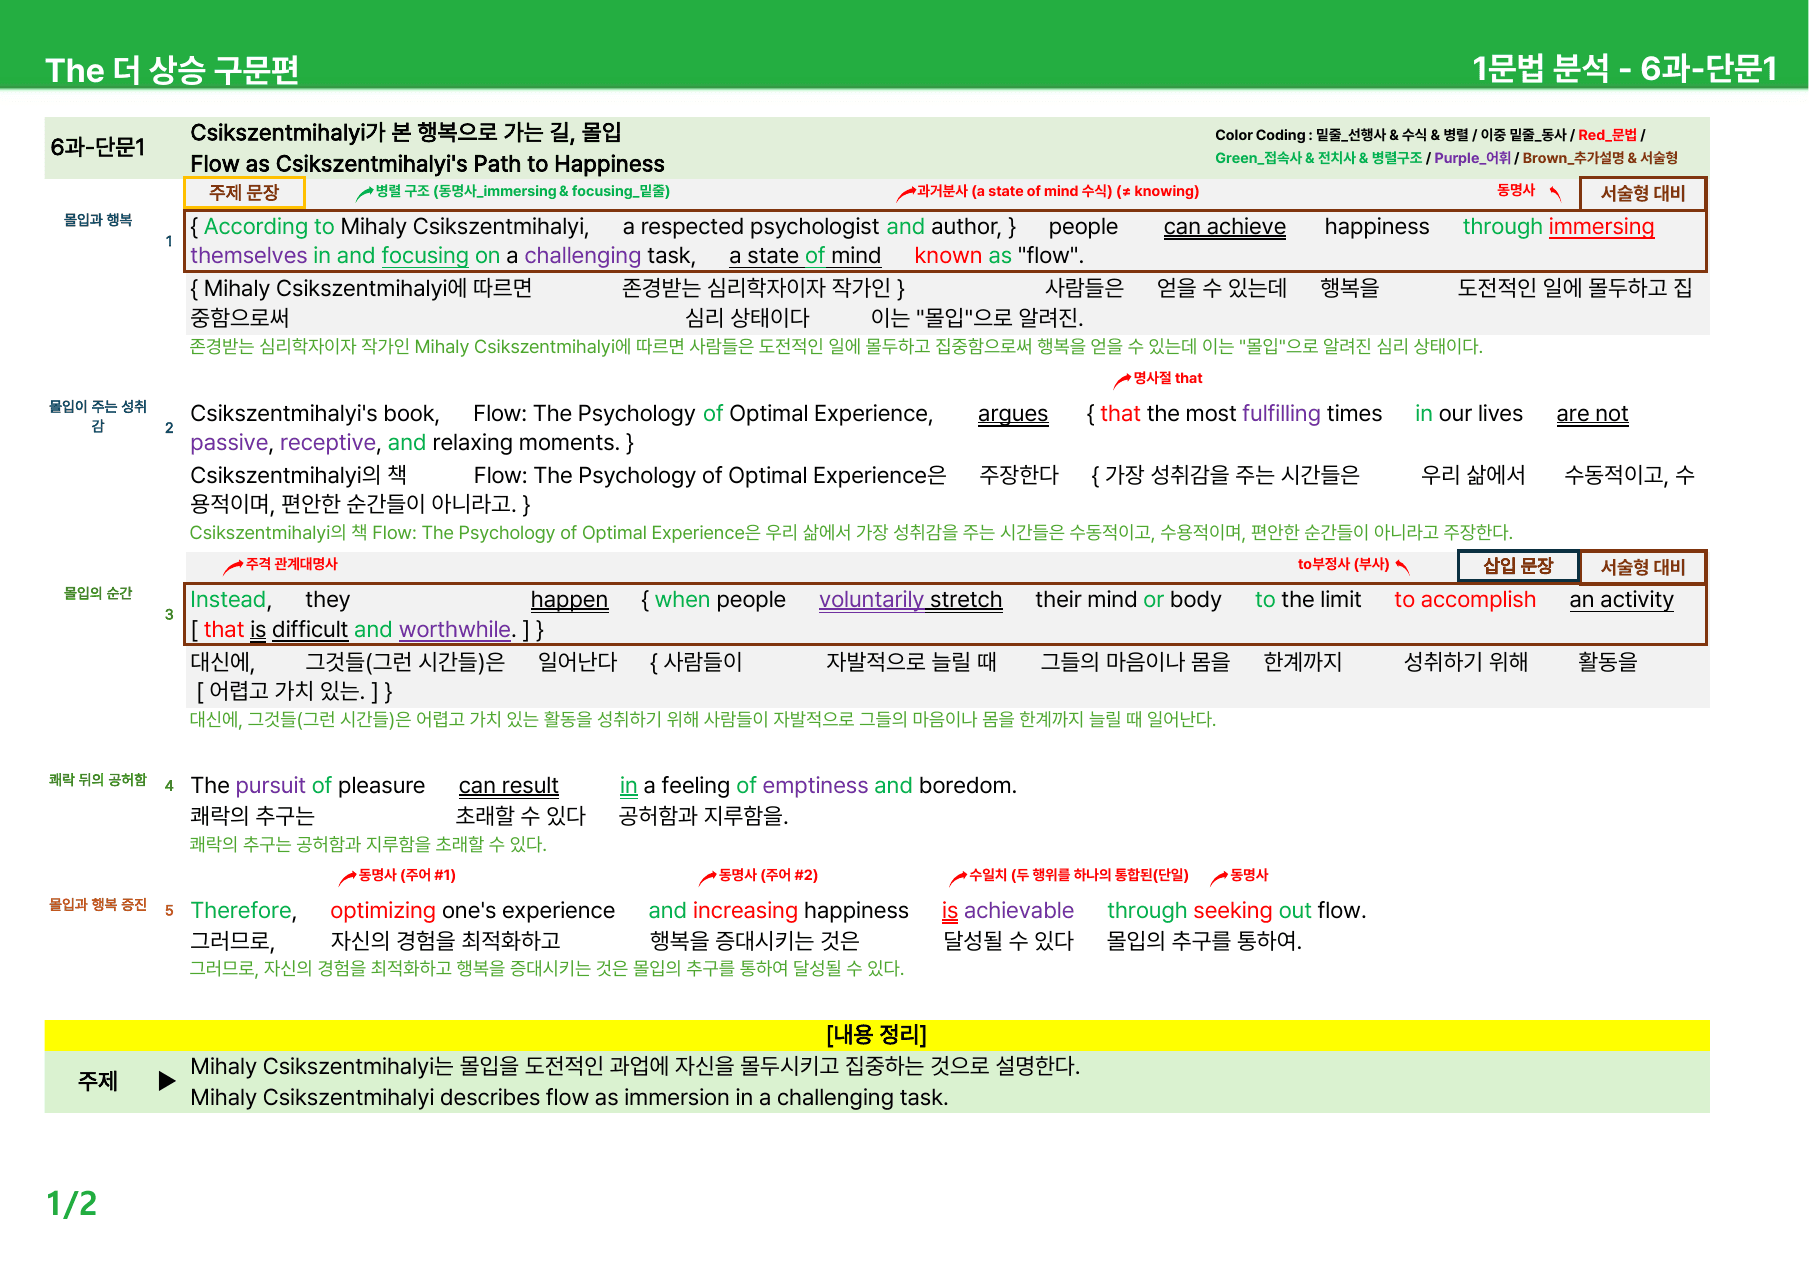Click the header title 'The 더 상승 구문편'
The image size is (1809, 1279).
click(172, 69)
